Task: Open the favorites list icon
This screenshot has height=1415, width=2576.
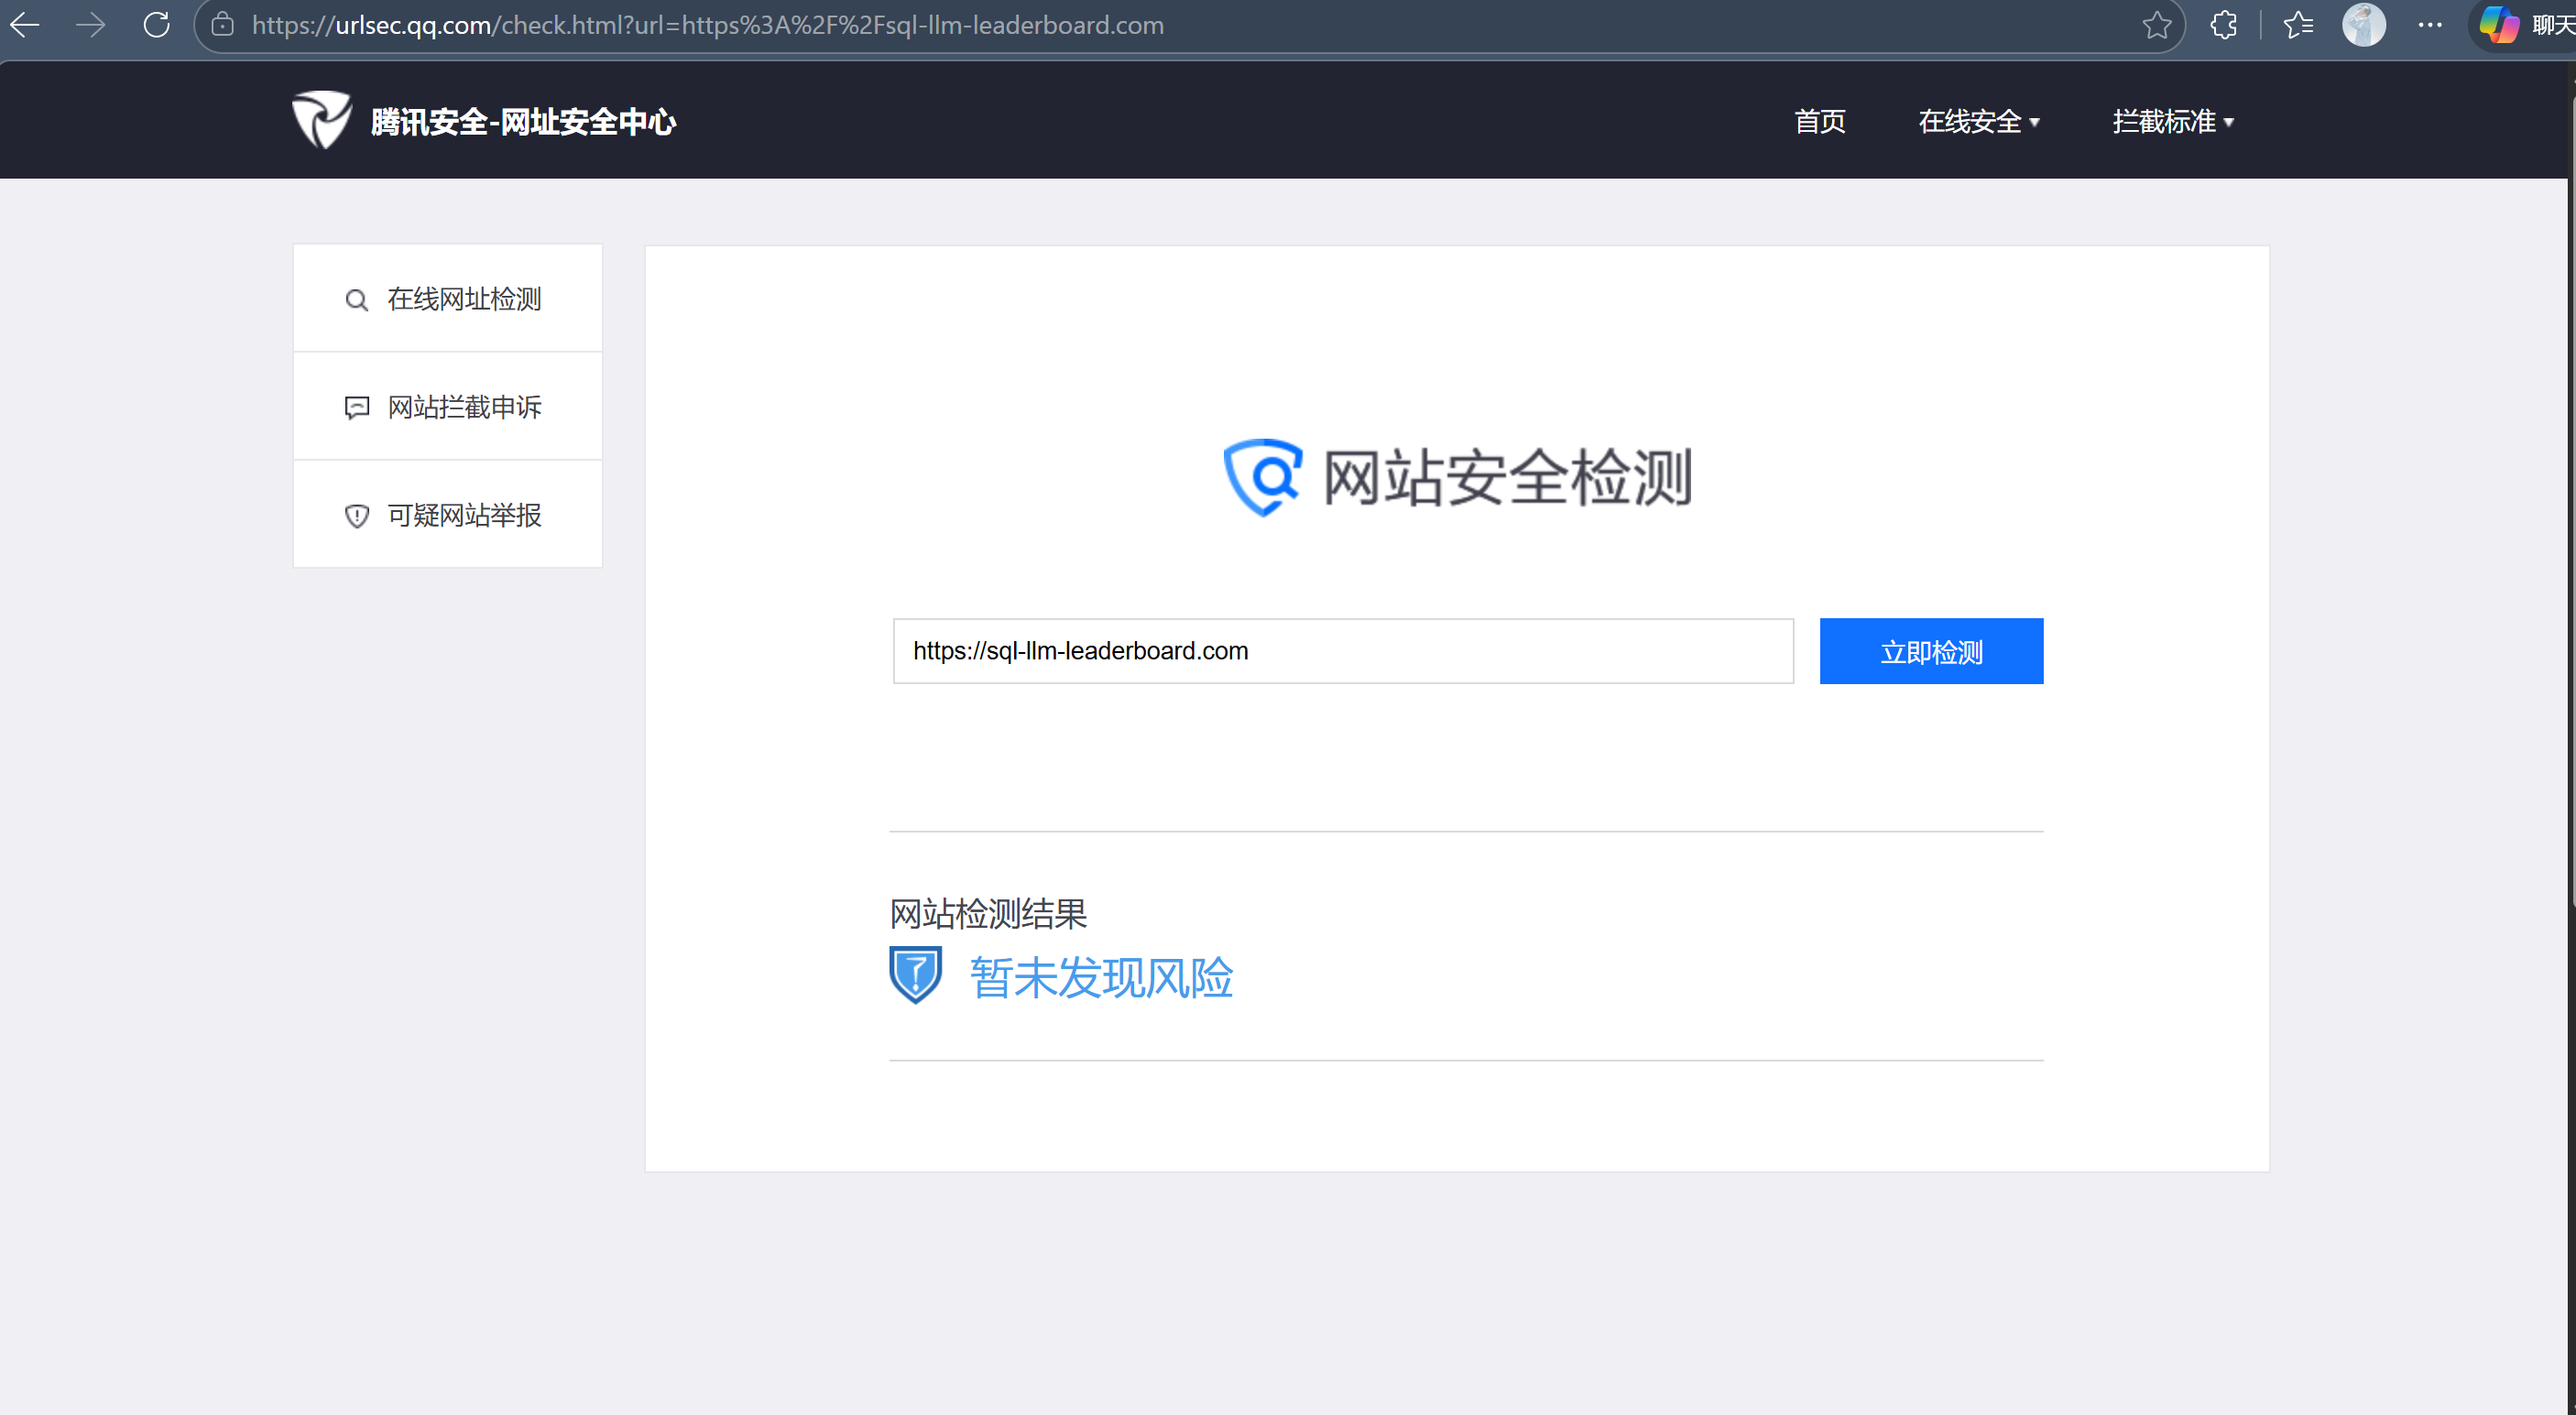Action: [2298, 25]
